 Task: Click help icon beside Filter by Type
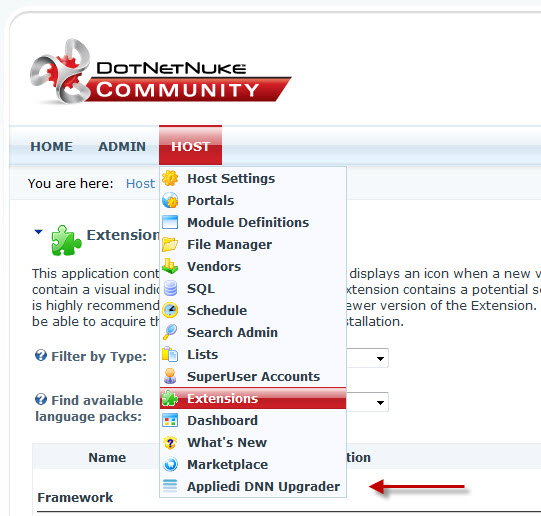[x=41, y=355]
